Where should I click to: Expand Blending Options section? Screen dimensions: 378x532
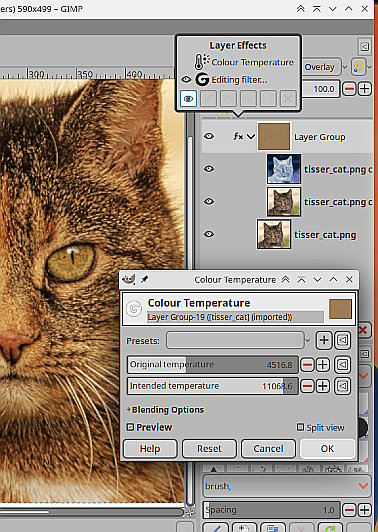tap(165, 410)
